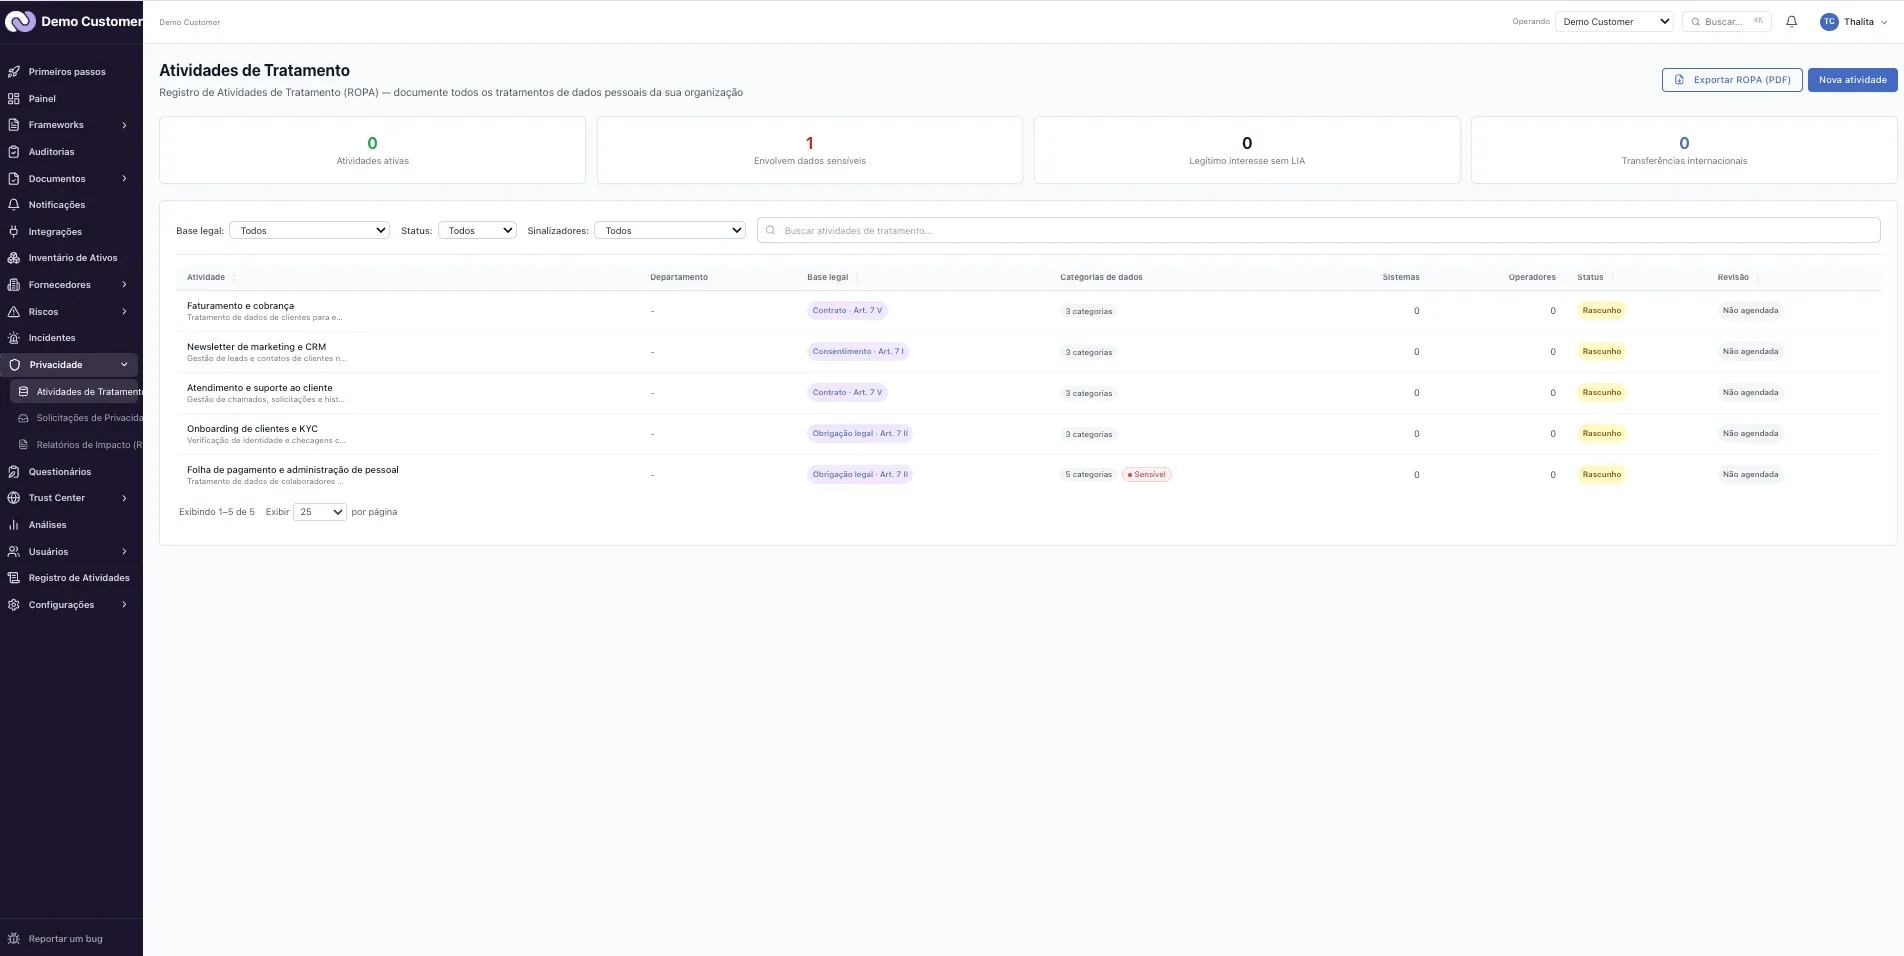The image size is (1904, 956).
Task: Click the Inventário de Ativos icon
Action: [x=14, y=258]
